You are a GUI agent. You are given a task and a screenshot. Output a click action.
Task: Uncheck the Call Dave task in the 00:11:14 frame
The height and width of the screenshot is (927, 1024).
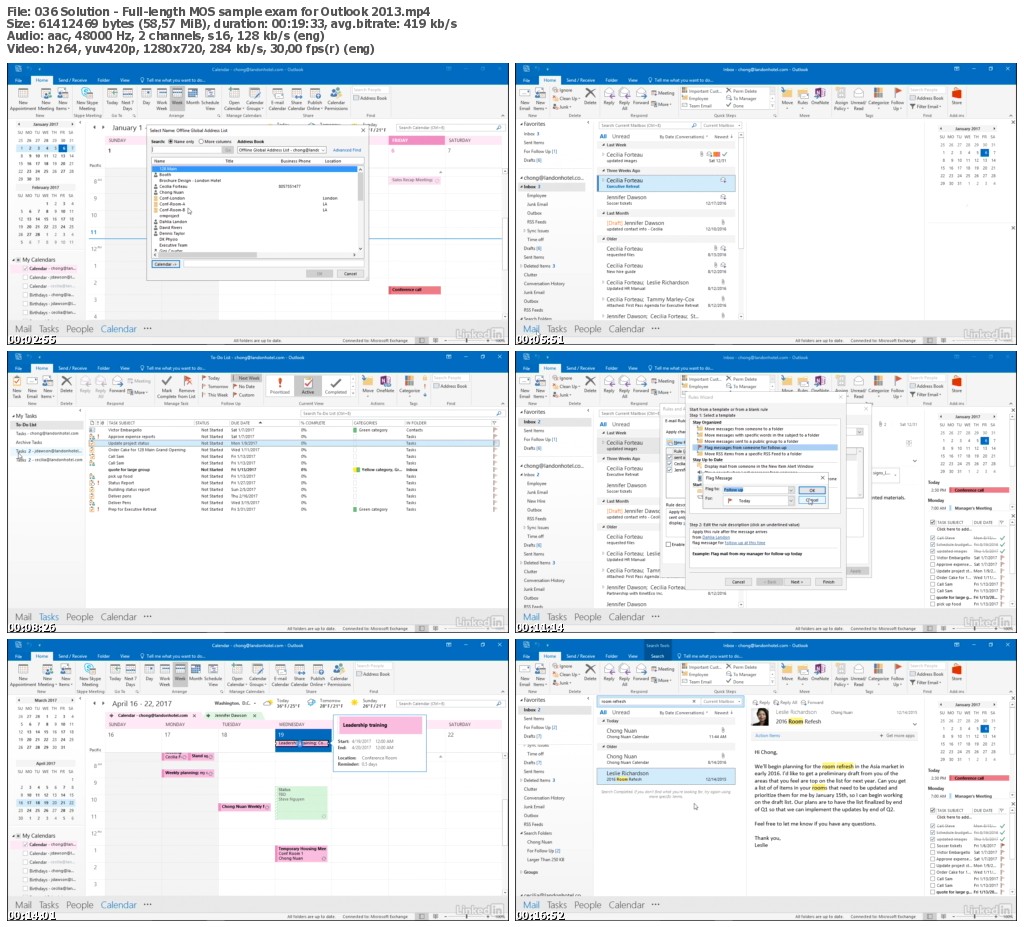coord(933,538)
